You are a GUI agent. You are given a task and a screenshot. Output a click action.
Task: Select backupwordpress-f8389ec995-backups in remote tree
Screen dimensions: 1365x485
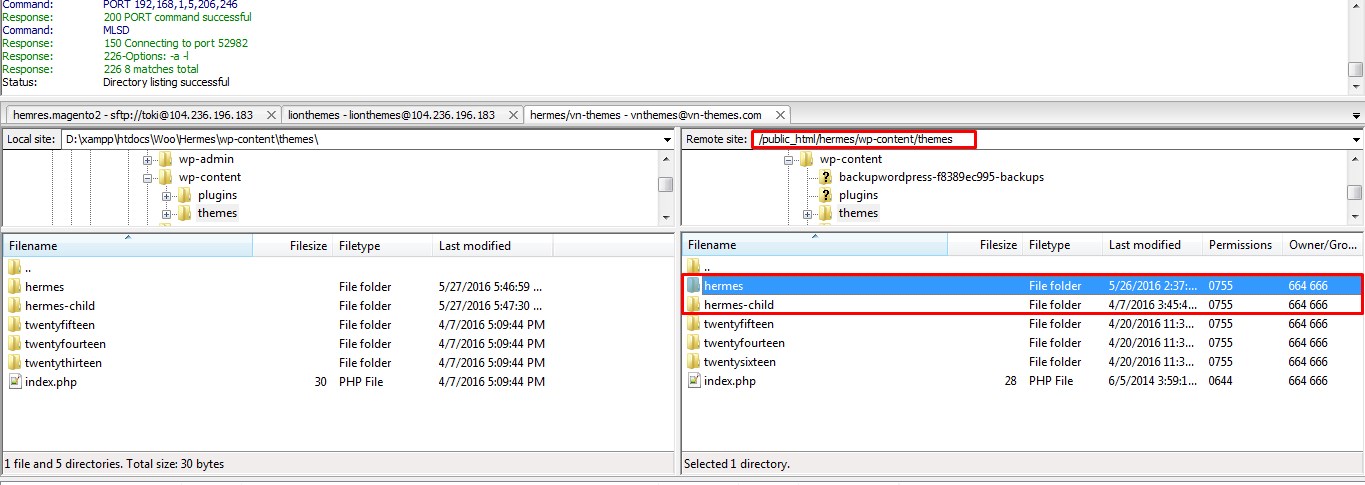point(941,178)
